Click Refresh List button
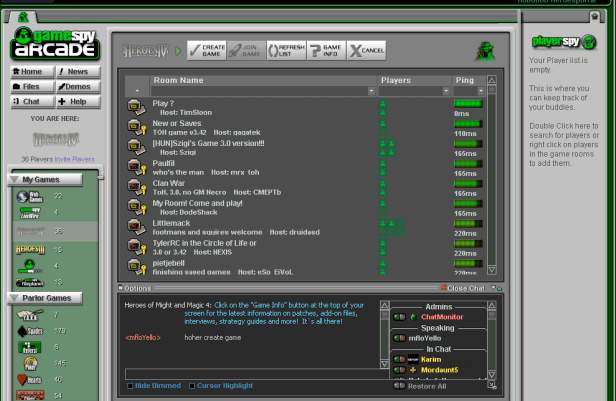This screenshot has width=616, height=401. pos(286,51)
